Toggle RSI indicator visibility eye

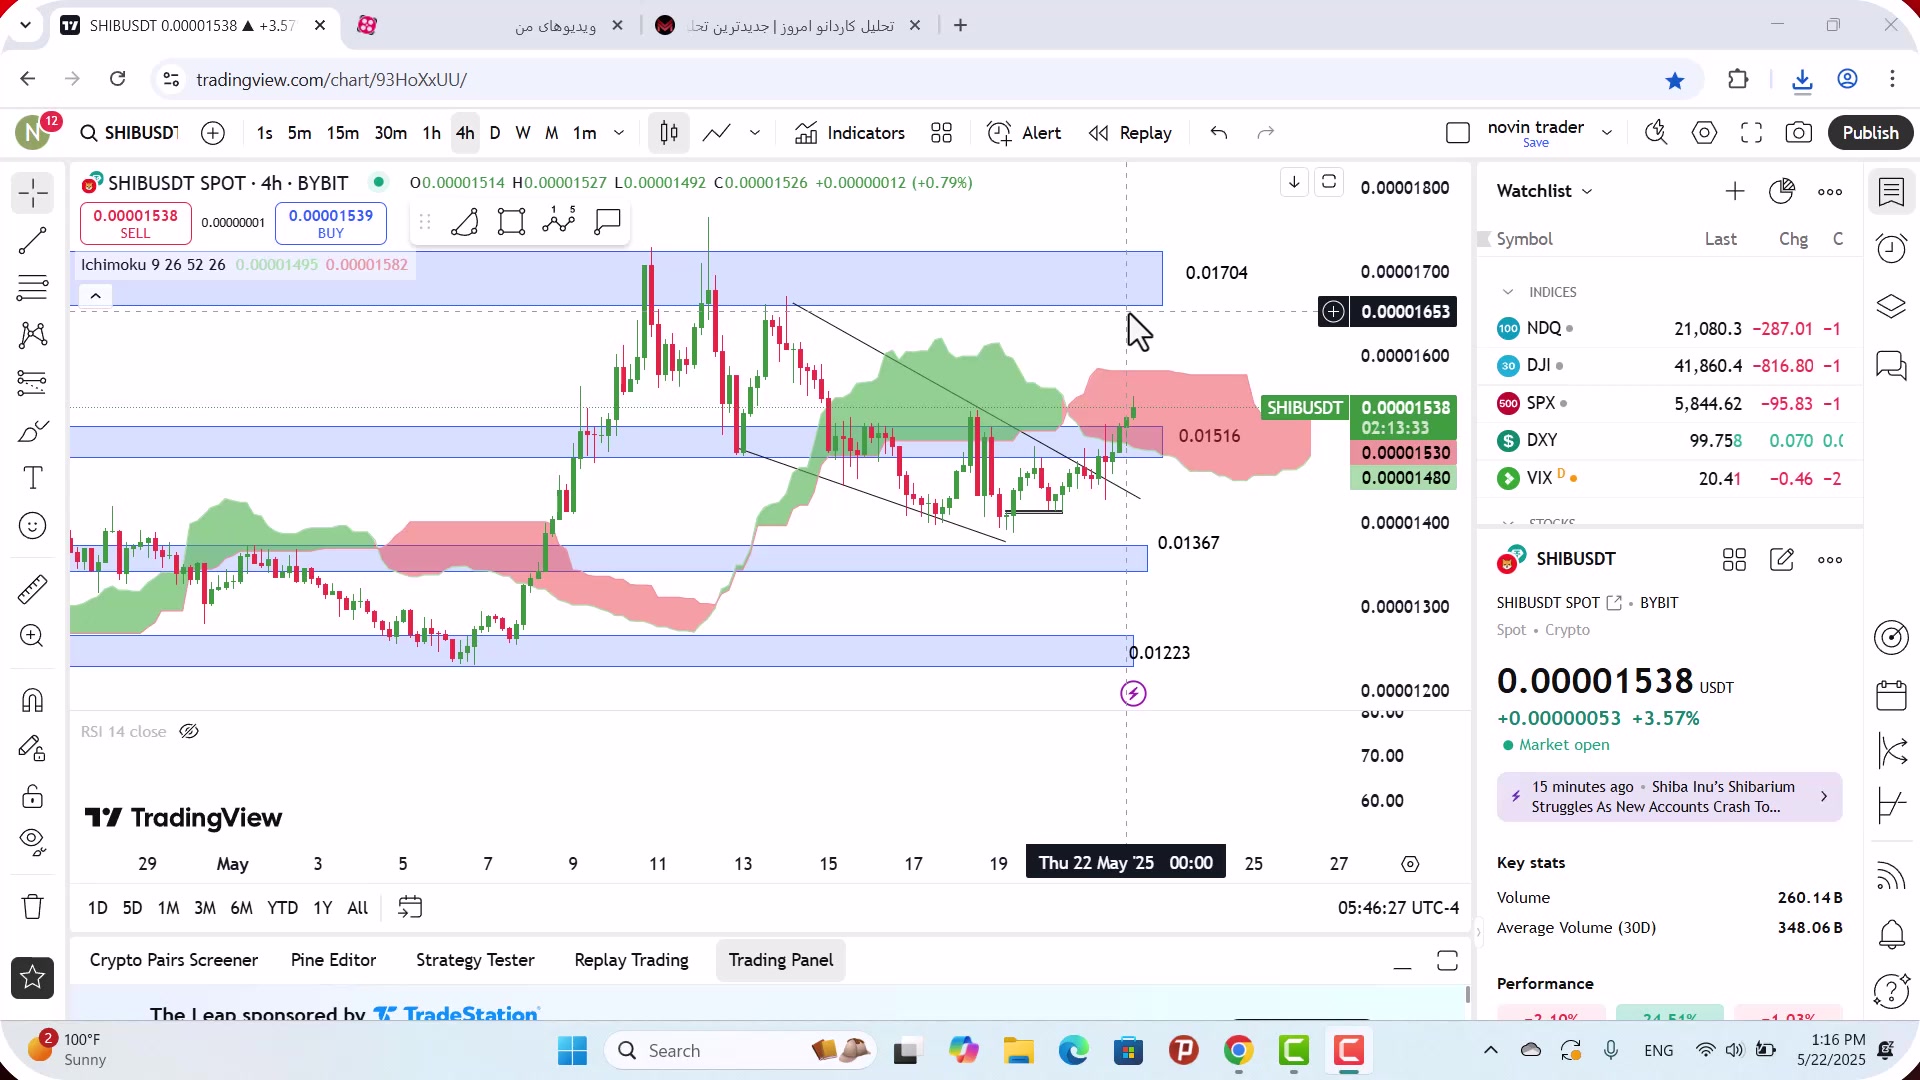189,732
